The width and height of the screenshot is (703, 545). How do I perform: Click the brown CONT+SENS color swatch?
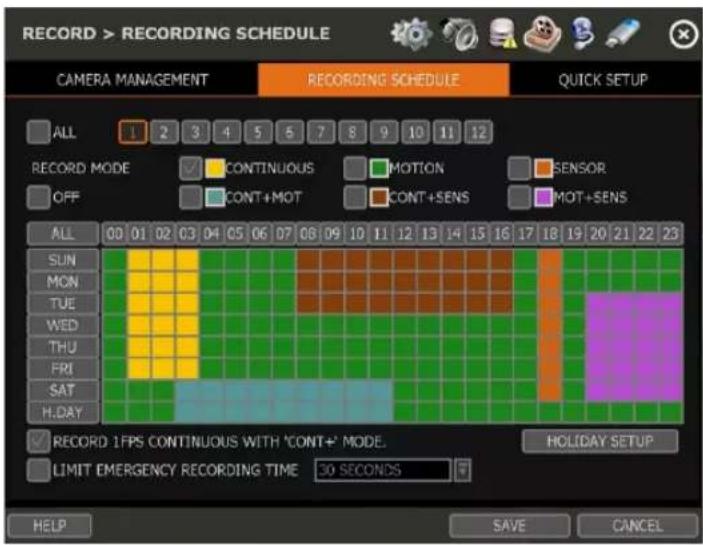(x=379, y=198)
